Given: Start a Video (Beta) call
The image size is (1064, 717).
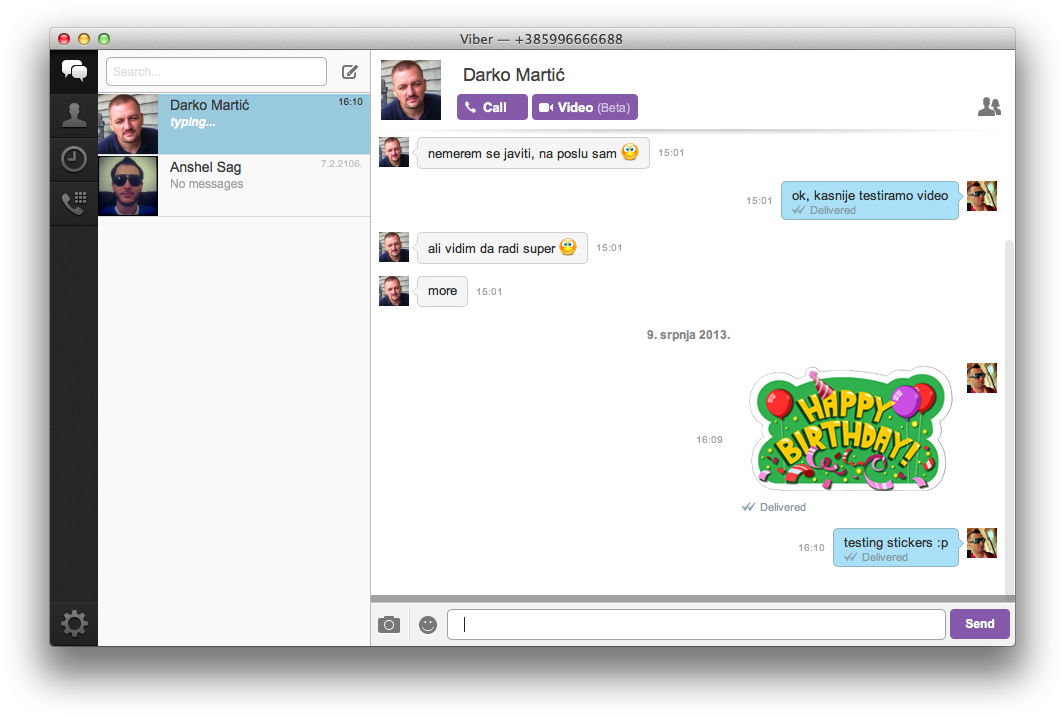Looking at the screenshot, I should click(x=584, y=107).
